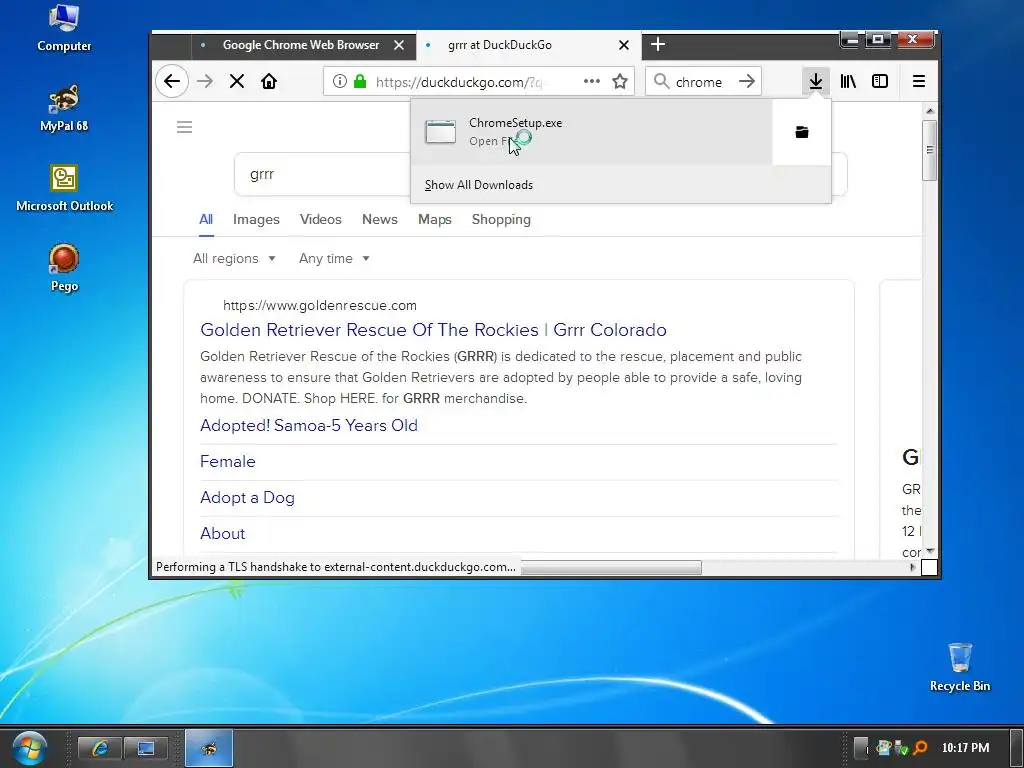Open the browser hamburger menu
The height and width of the screenshot is (768, 1024).
tap(919, 82)
